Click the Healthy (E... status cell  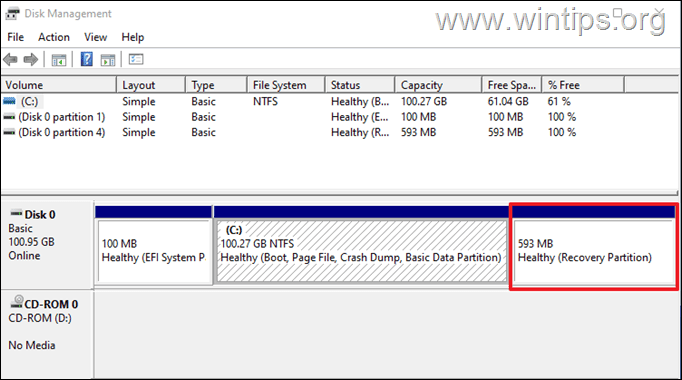click(x=360, y=117)
